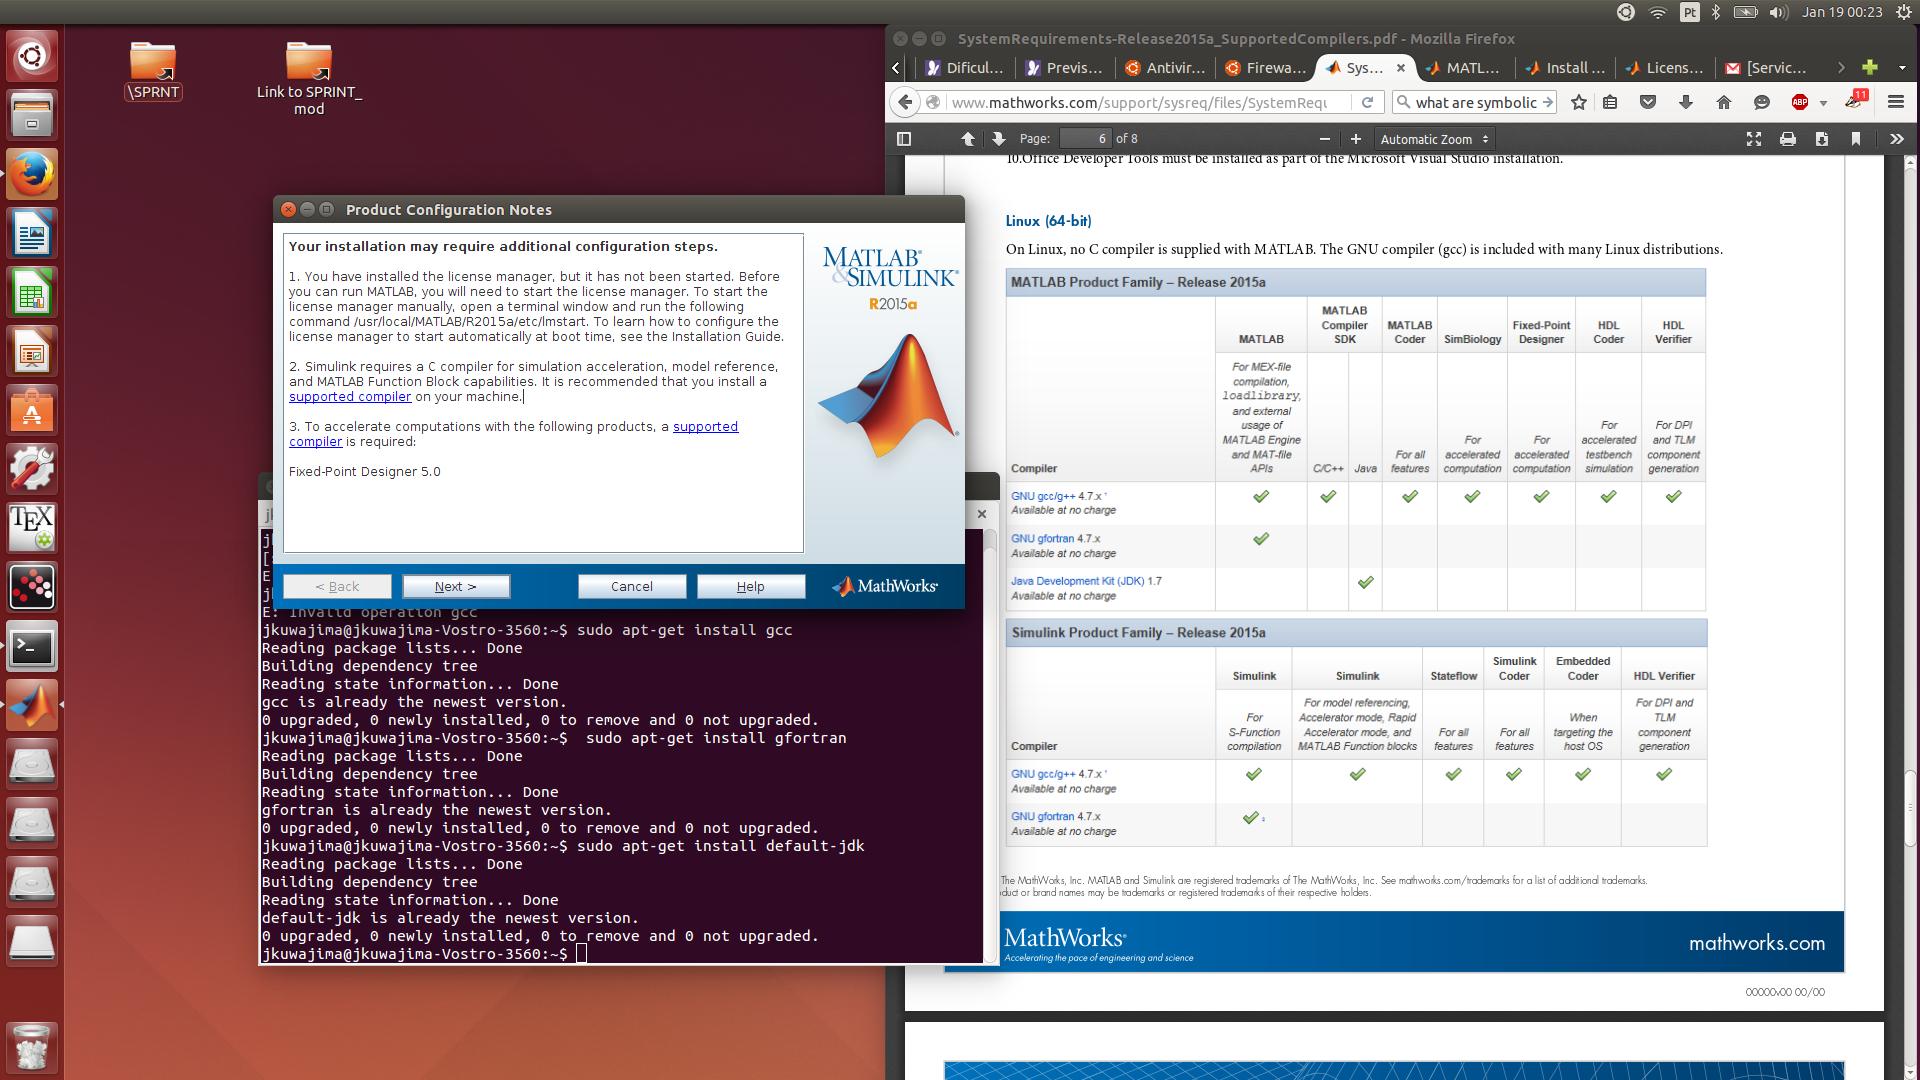Viewport: 1920px width, 1080px height.
Task: Switch to the Antivir... tab
Action: (1164, 68)
